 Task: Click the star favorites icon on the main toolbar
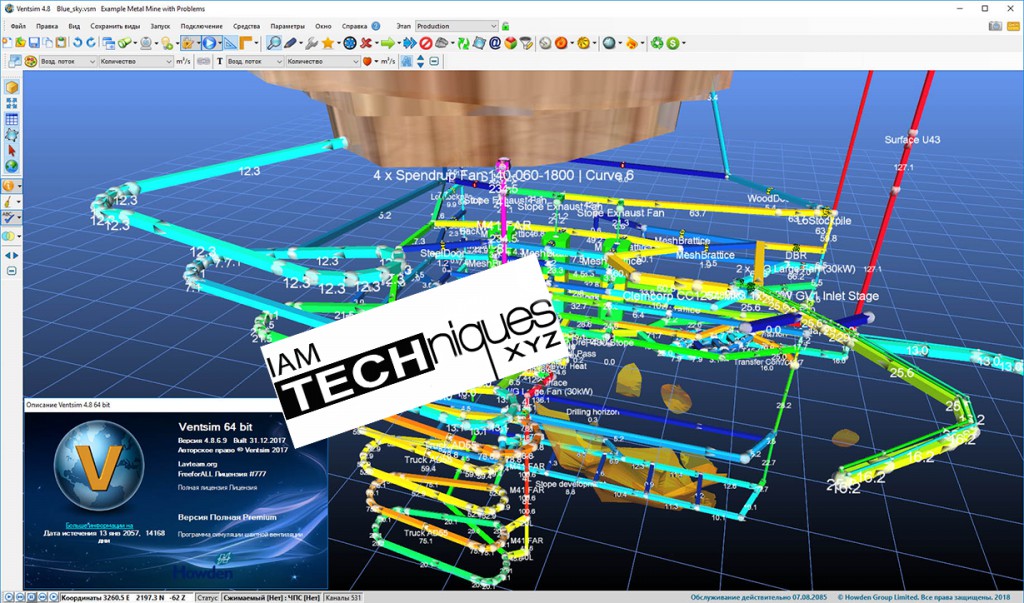click(x=329, y=43)
